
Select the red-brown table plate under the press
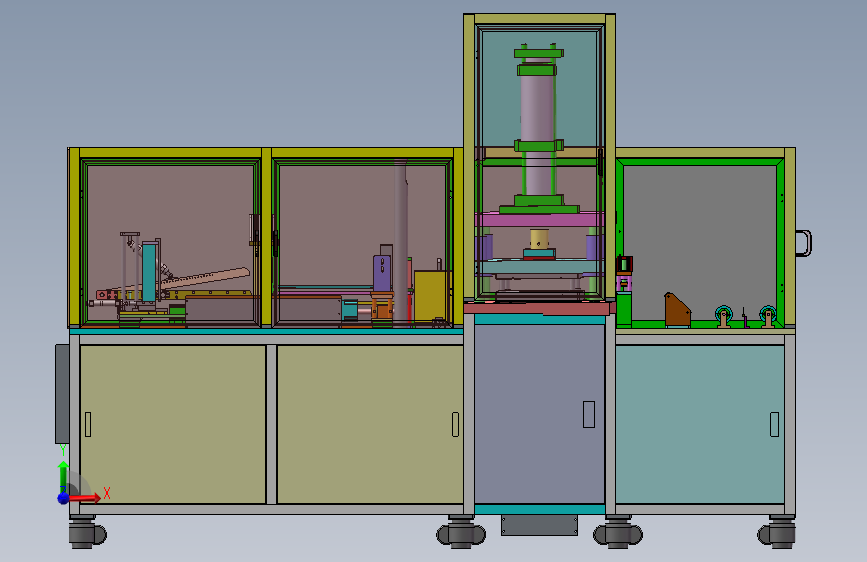click(539, 308)
